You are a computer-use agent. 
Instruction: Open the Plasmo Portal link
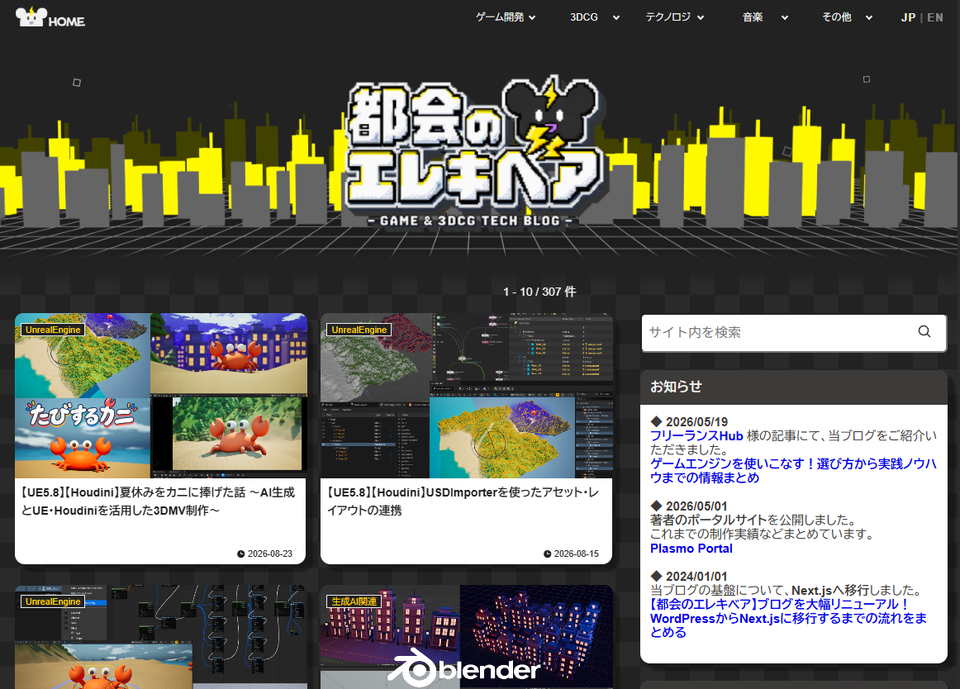point(691,548)
